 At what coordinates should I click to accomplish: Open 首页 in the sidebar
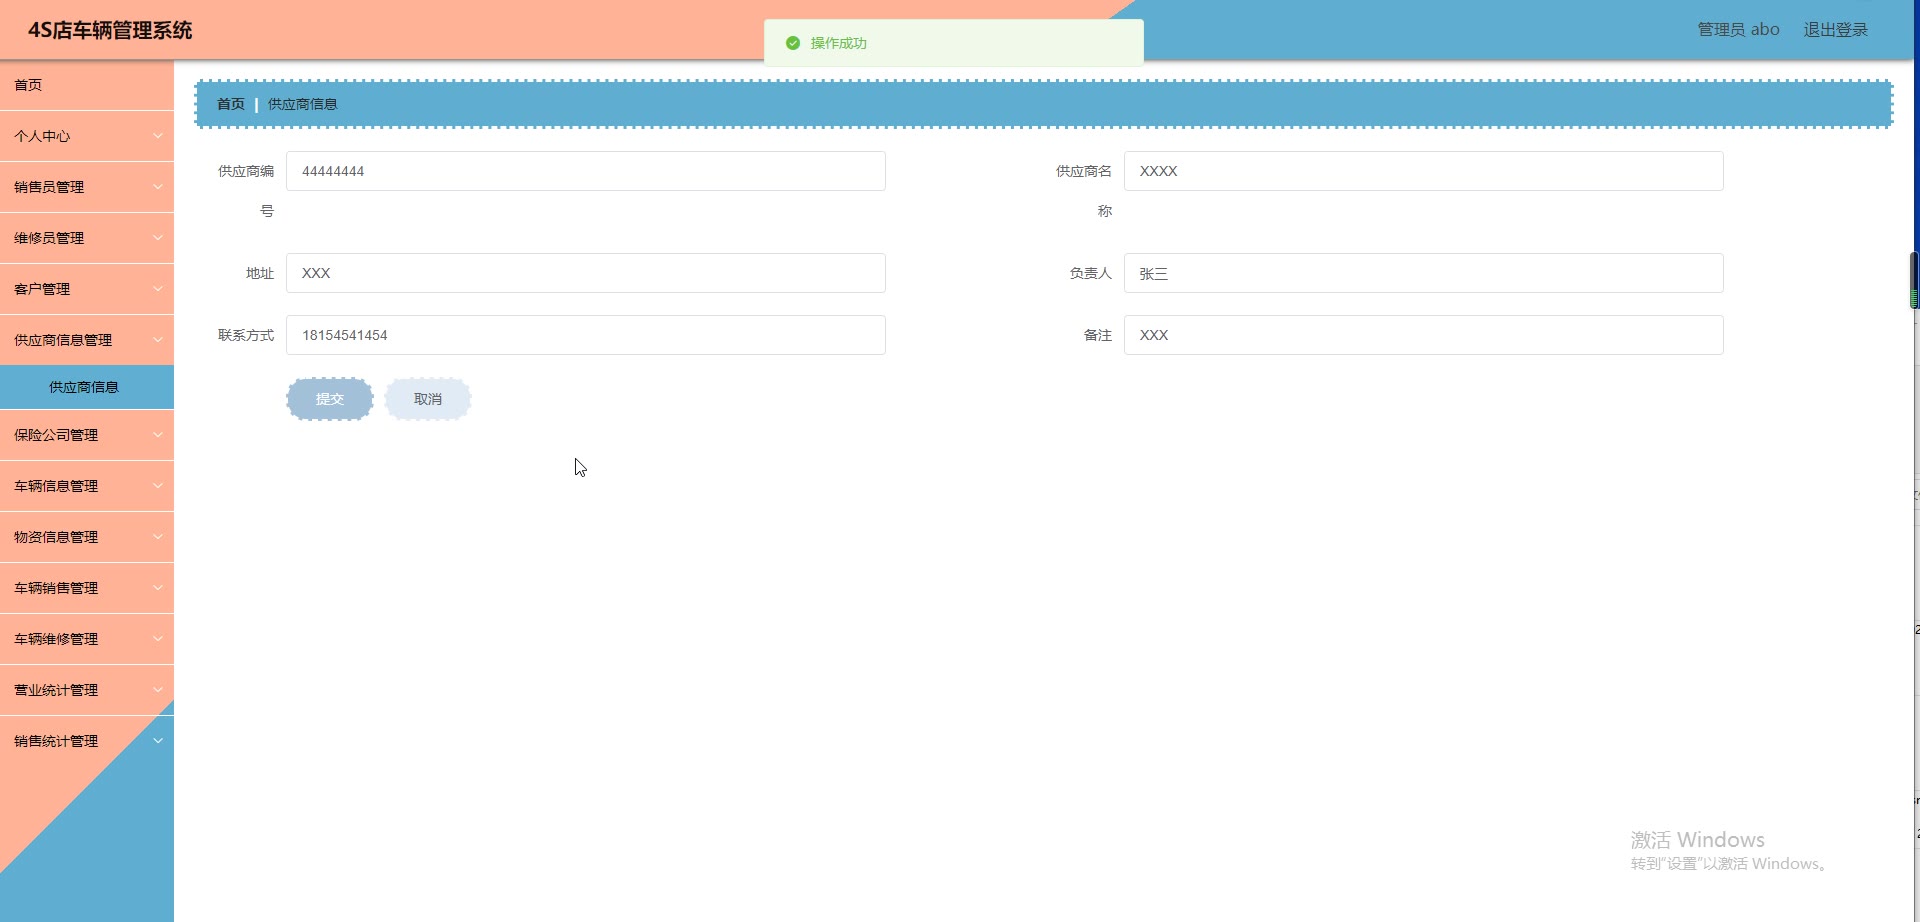[87, 85]
